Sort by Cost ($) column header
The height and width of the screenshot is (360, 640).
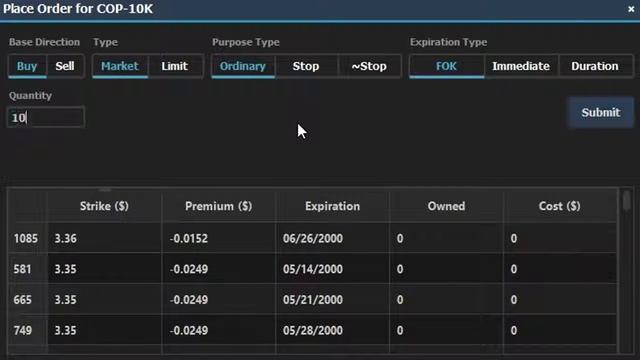[x=560, y=206]
